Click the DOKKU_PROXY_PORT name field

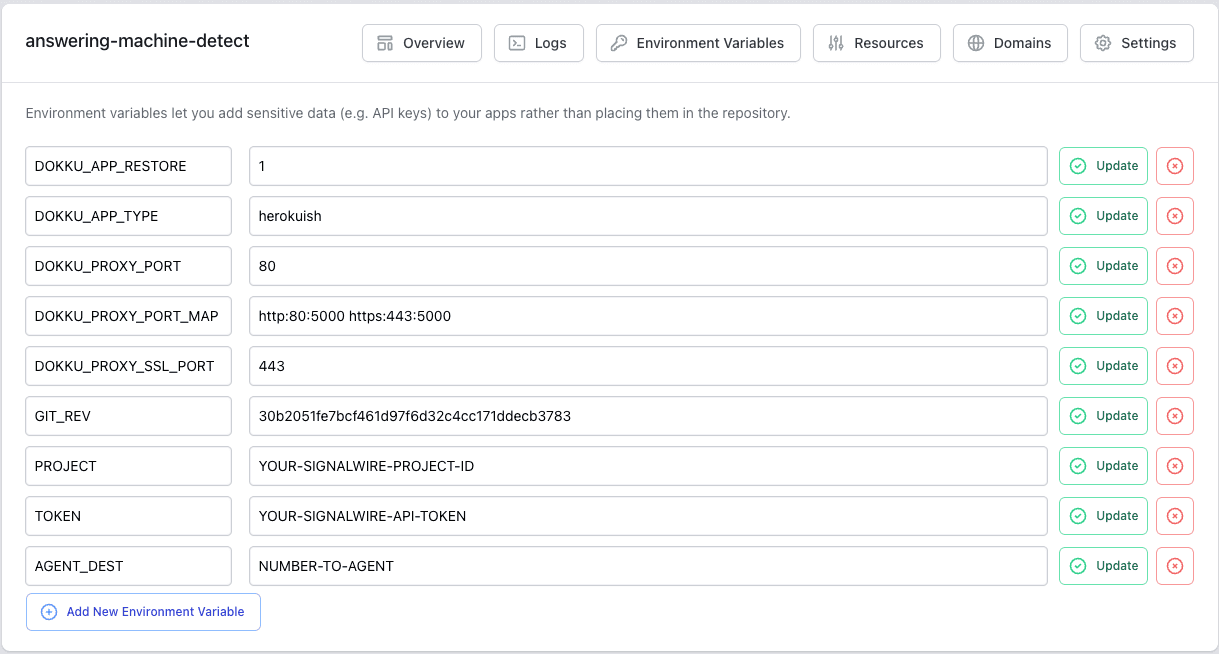[128, 266]
